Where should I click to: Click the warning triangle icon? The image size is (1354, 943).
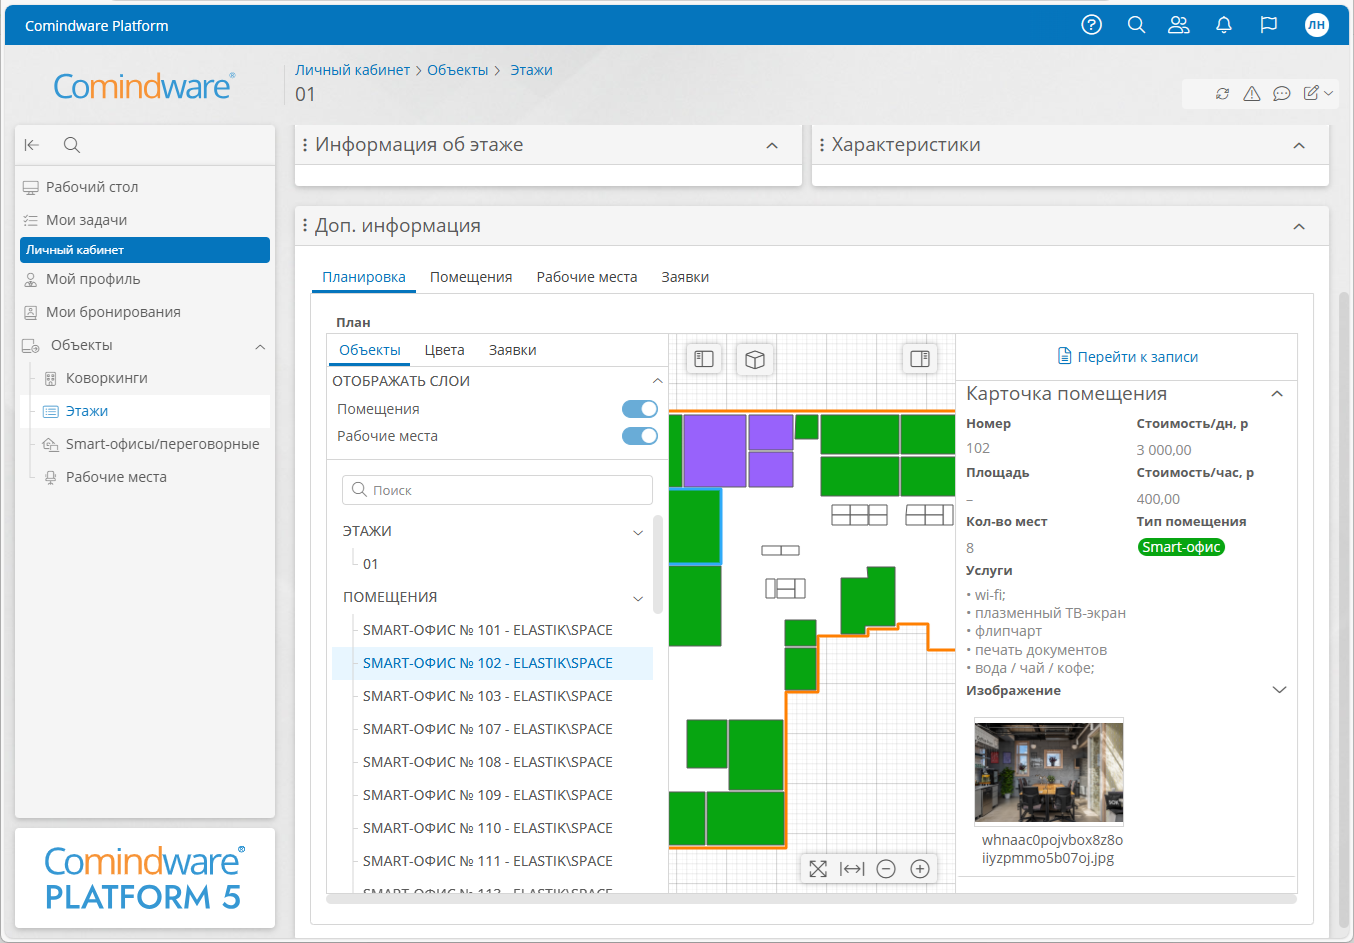1251,93
